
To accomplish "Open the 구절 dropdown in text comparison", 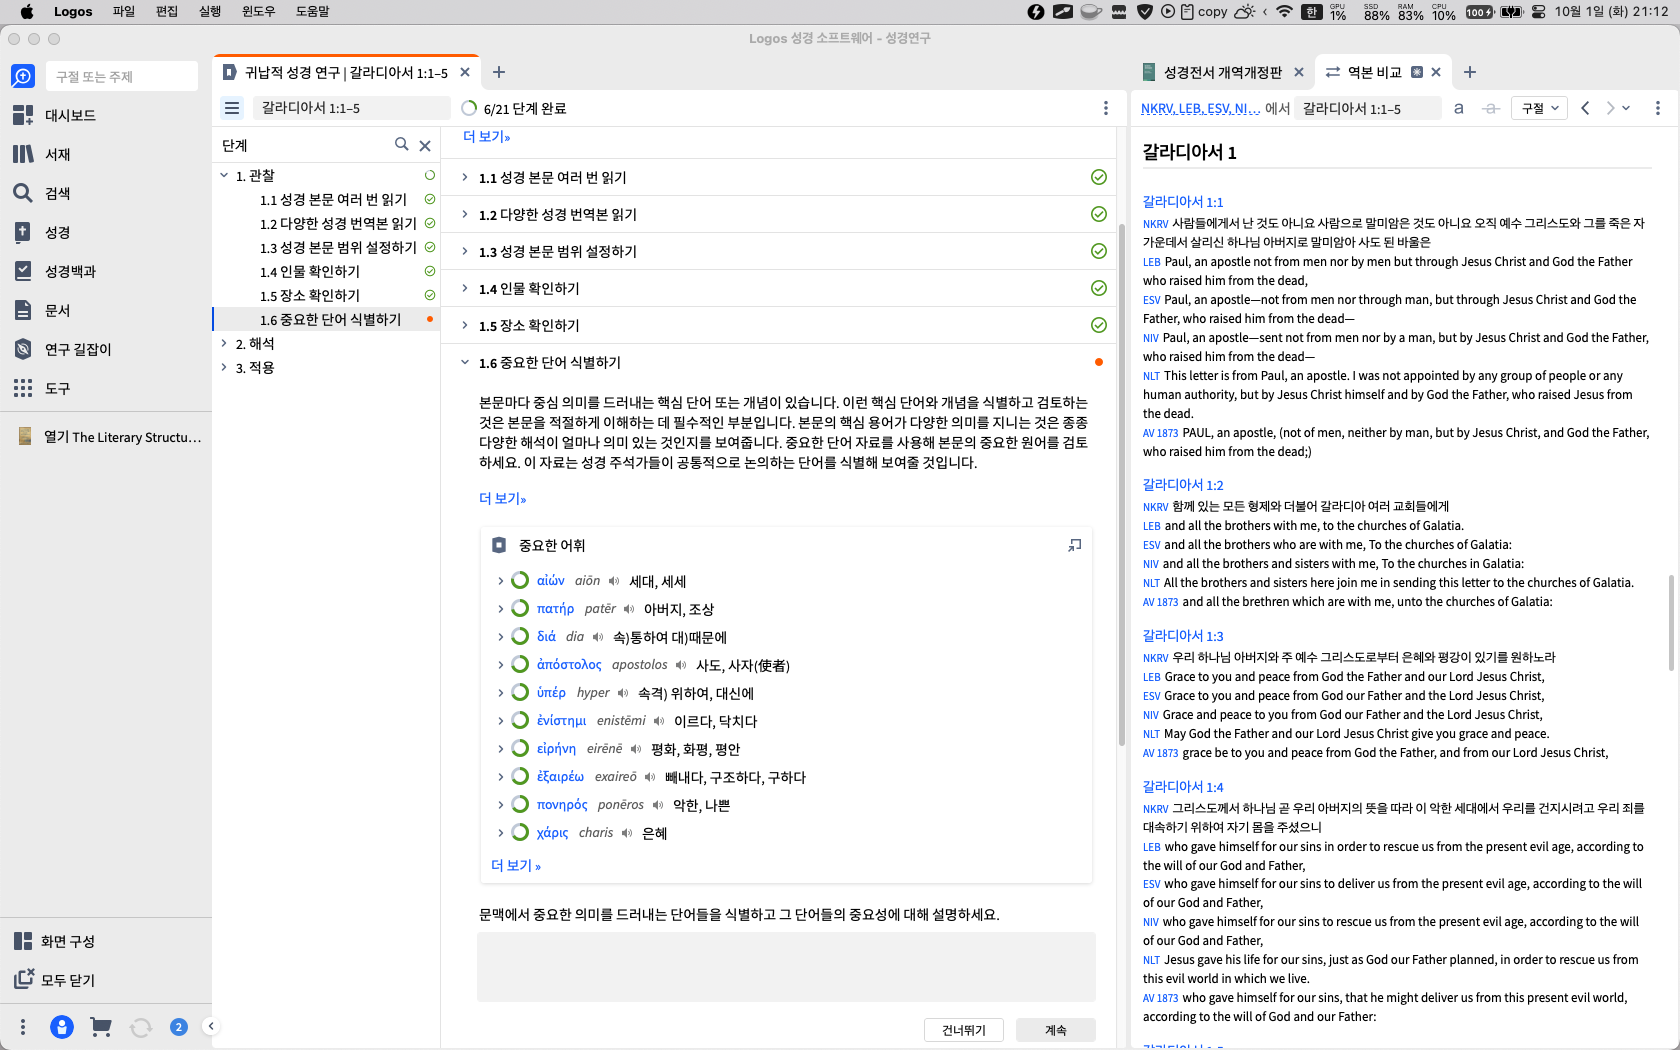I will (x=1540, y=108).
